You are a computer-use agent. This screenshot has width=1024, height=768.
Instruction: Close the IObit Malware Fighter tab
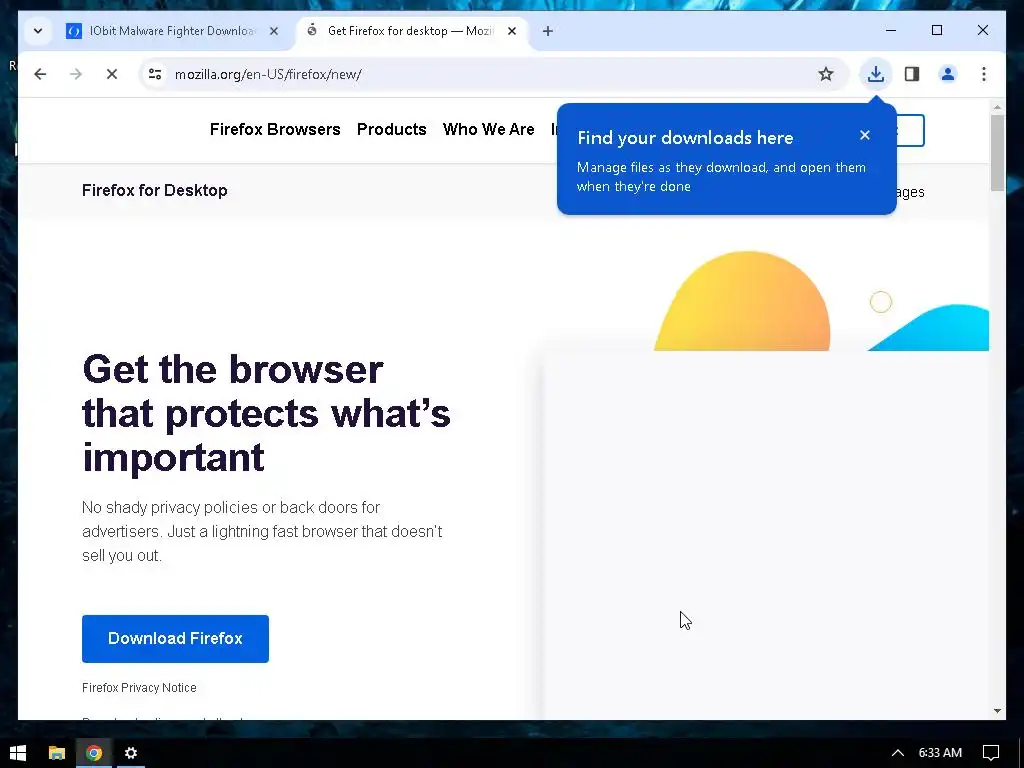274,31
